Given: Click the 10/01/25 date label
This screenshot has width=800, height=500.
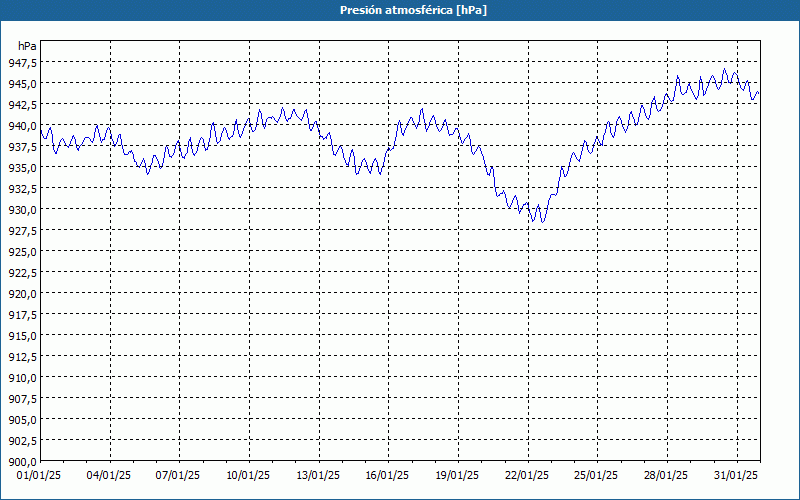Looking at the screenshot, I should tap(248, 476).
